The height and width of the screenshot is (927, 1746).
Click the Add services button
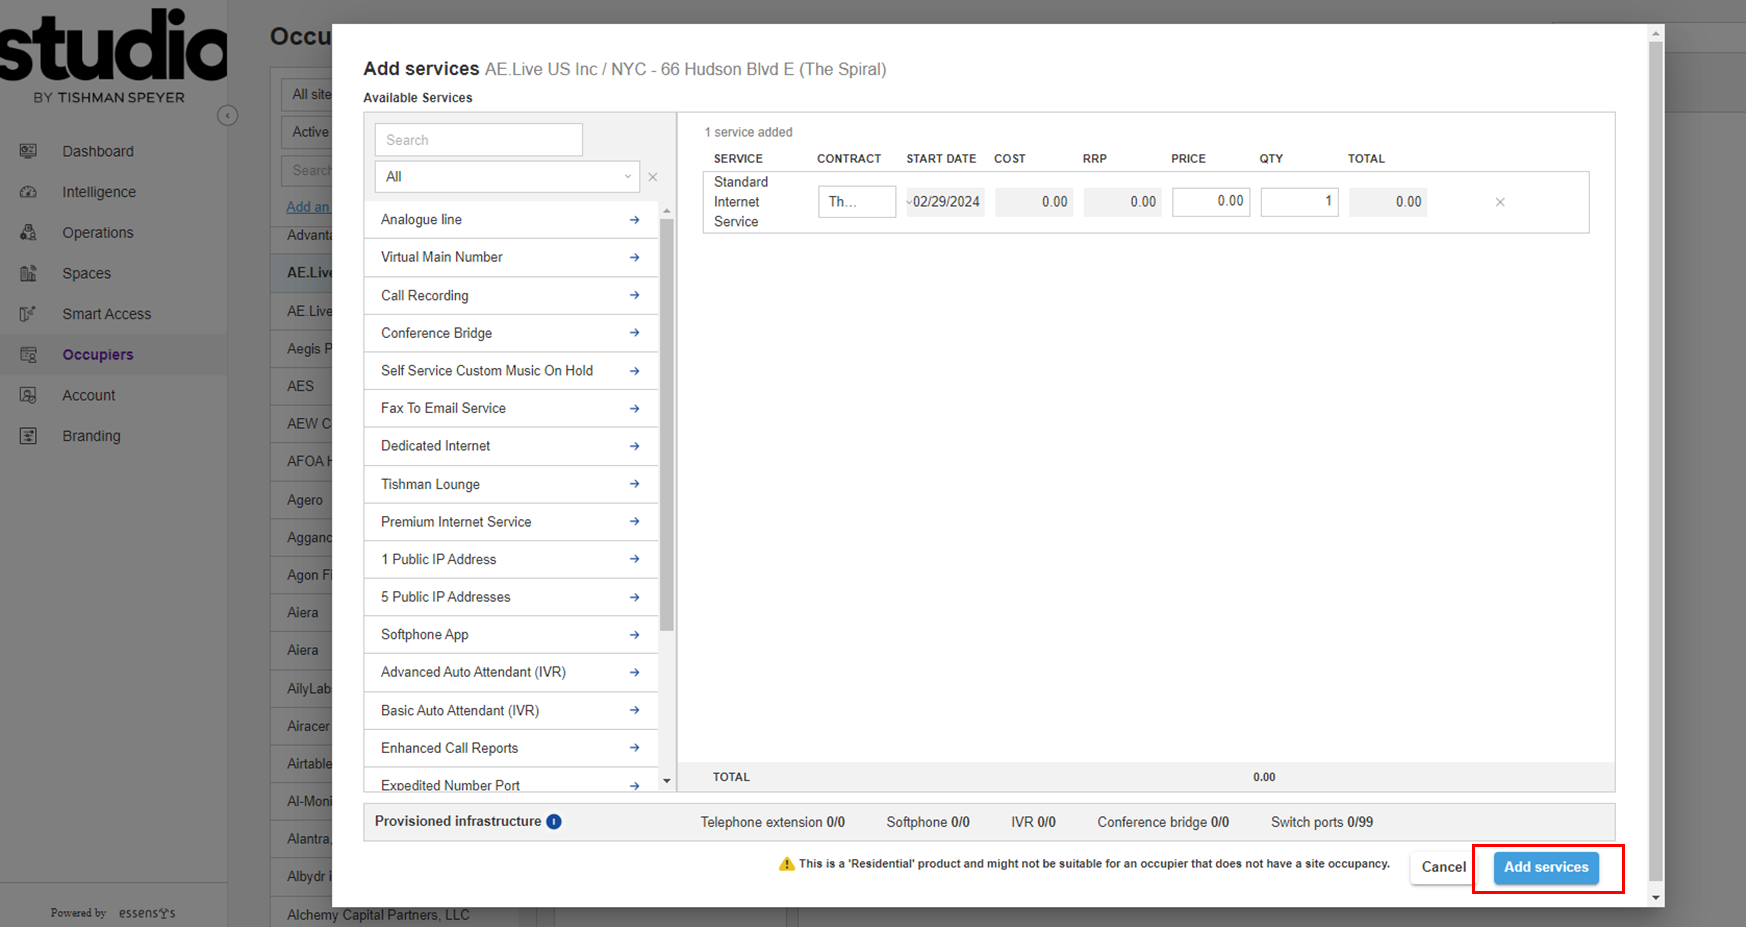click(x=1545, y=867)
